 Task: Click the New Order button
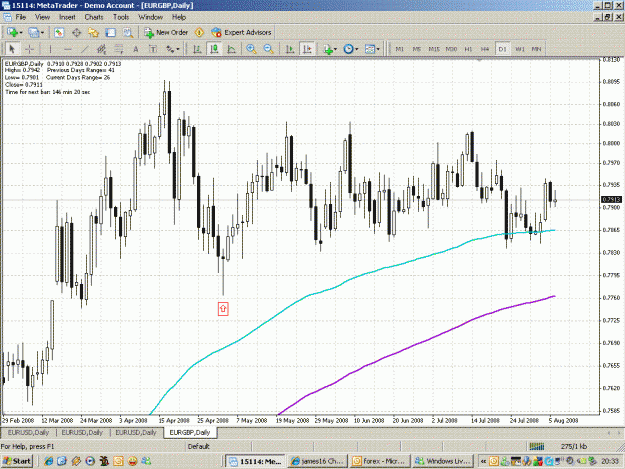coord(166,32)
